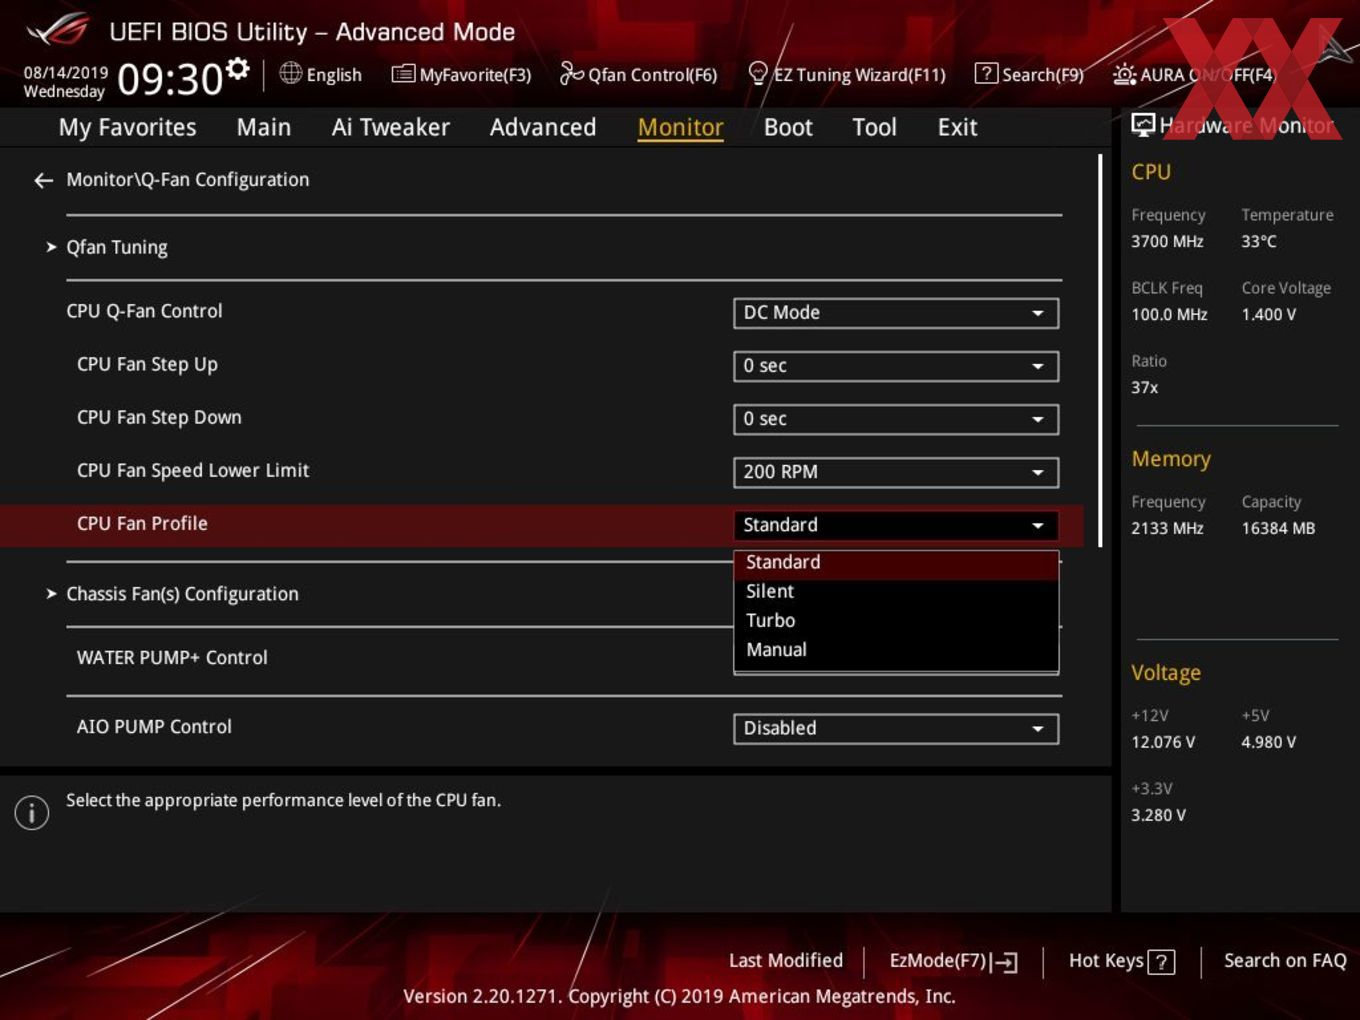Open CPU Q-Fan Control DC Mode dropdown
Viewport: 1360px width, 1020px height.
click(896, 313)
